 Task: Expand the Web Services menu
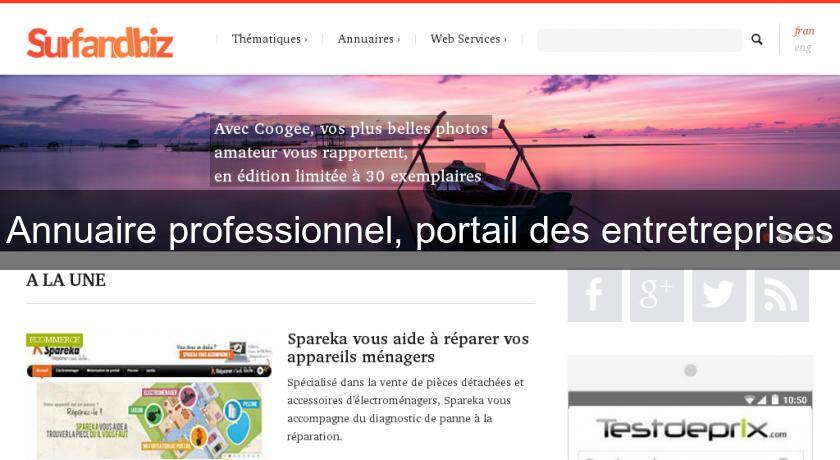tap(468, 39)
